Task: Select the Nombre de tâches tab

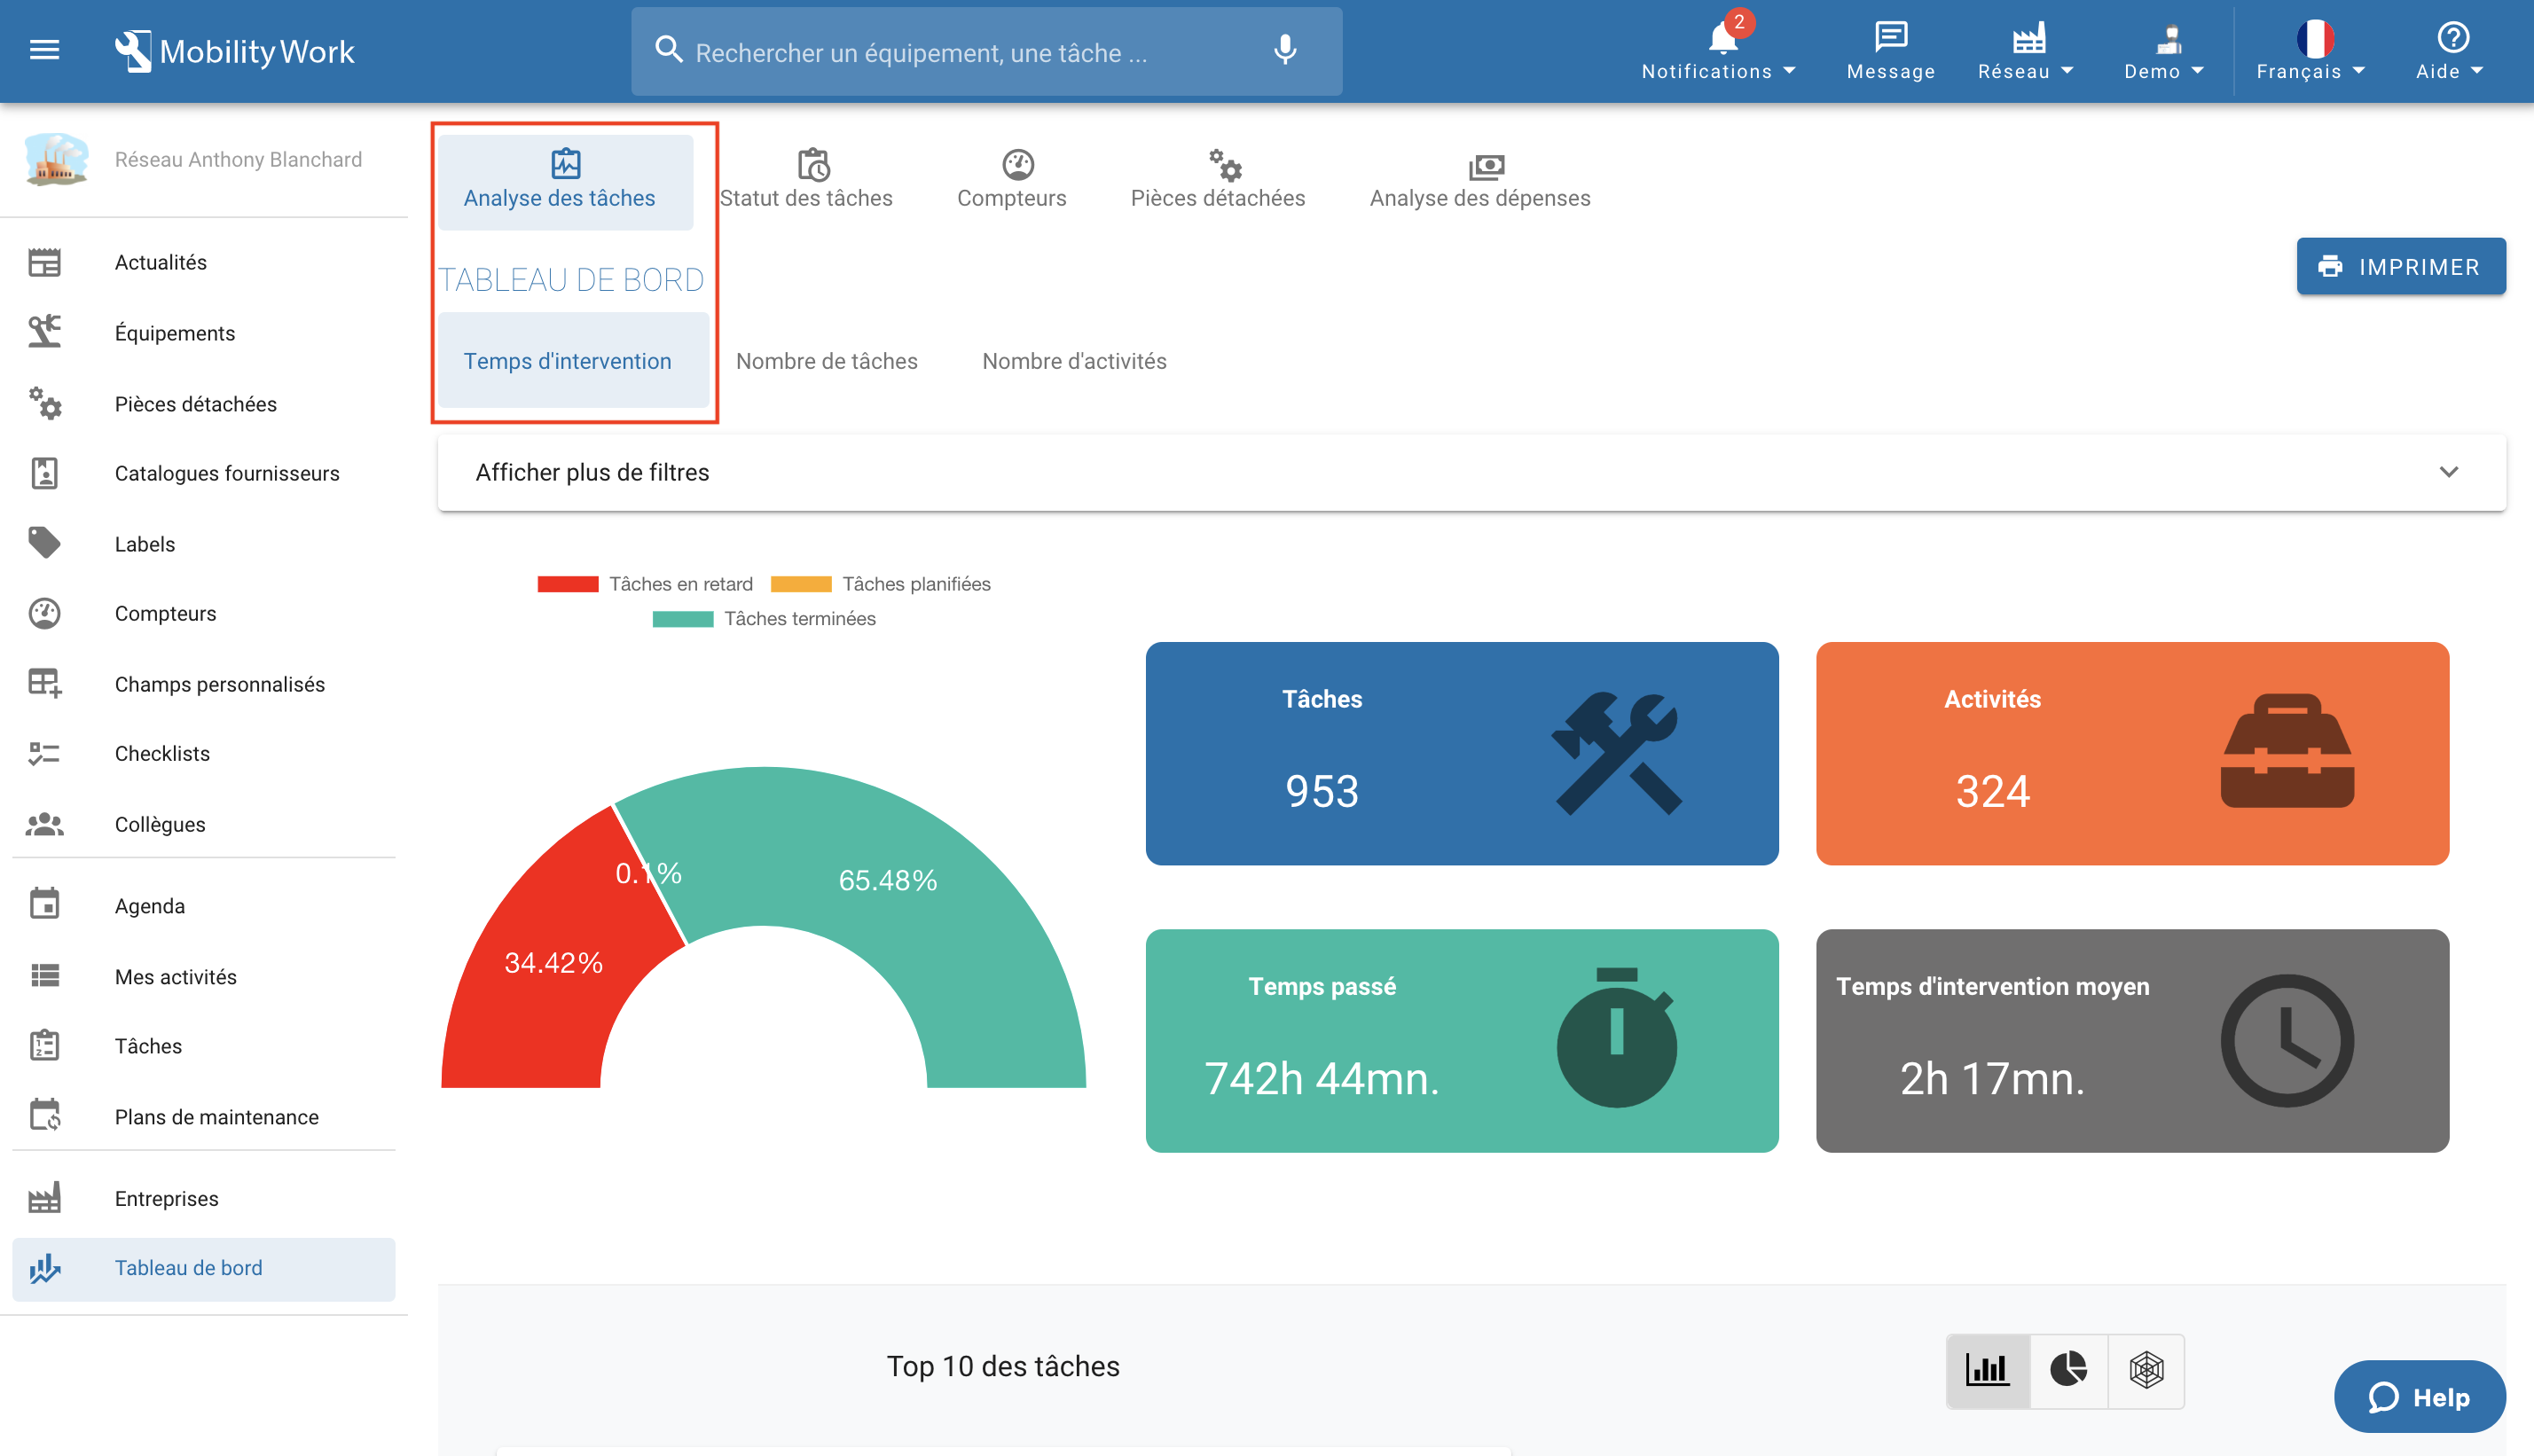Action: 826,361
